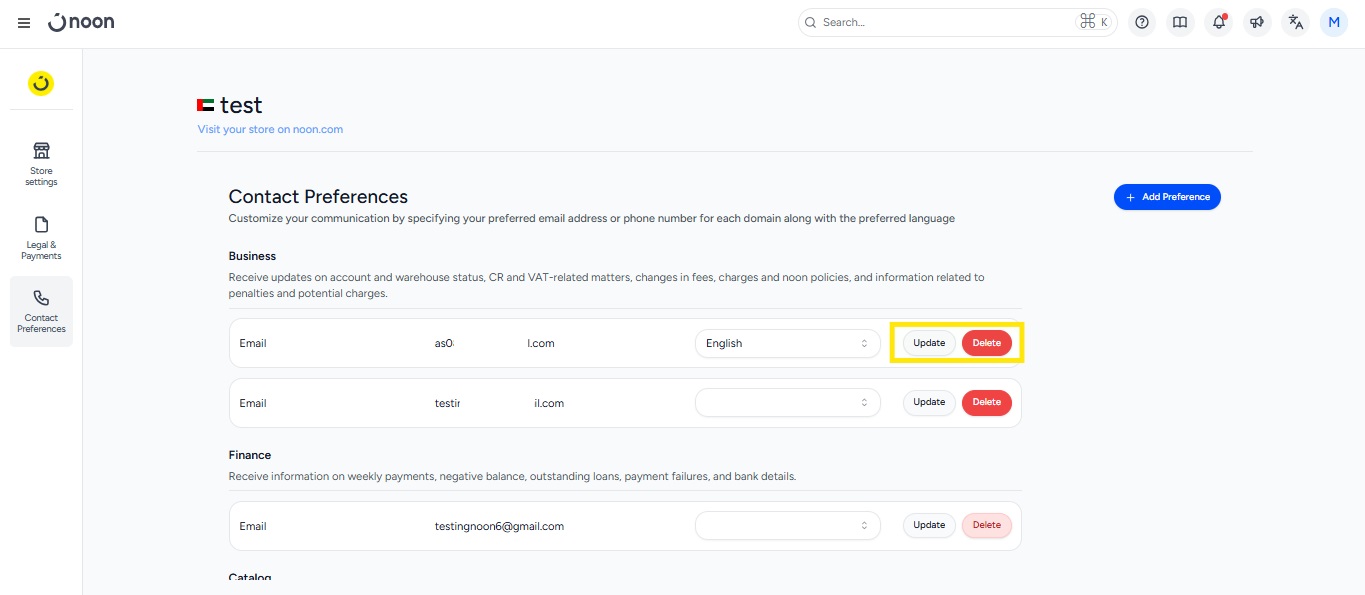This screenshot has height=595, width=1365.
Task: Open language dropdown for Finance email
Action: (787, 526)
